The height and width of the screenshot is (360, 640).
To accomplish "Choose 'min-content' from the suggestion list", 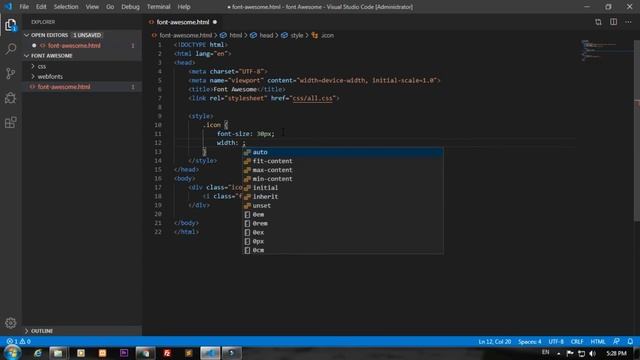I will tap(343, 179).
